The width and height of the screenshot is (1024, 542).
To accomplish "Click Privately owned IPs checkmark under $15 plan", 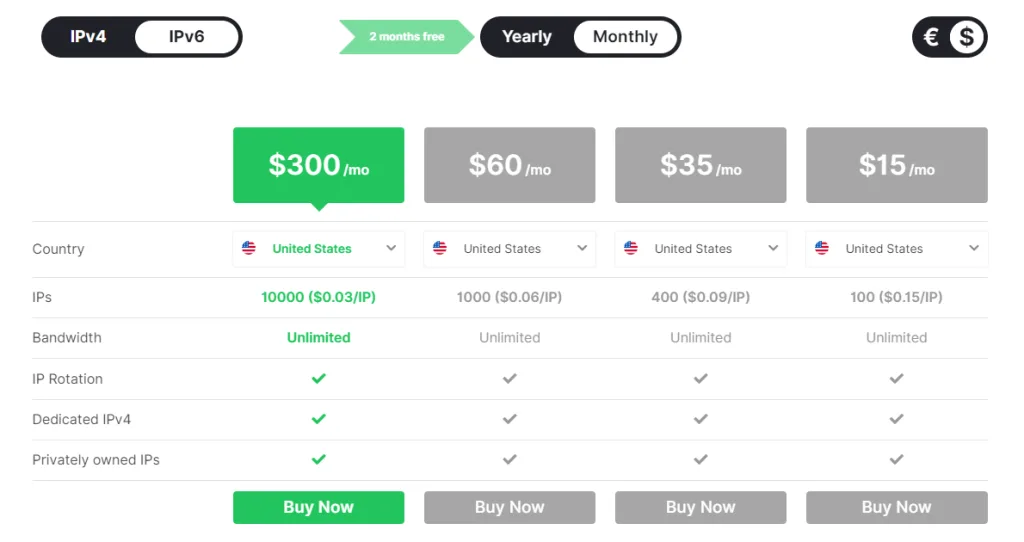I will (897, 460).
